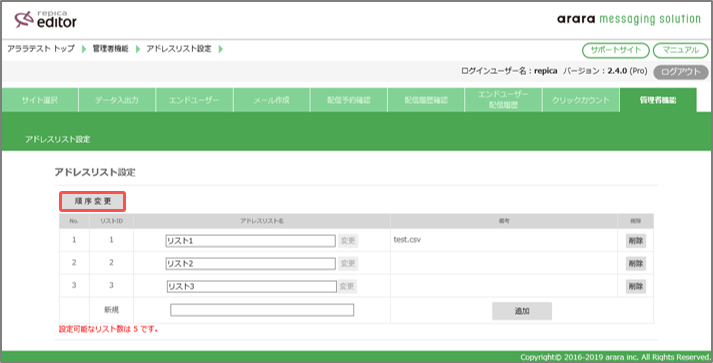713x363 pixels.
Task: Switch to the クリックカウント tab
Action: tap(581, 100)
